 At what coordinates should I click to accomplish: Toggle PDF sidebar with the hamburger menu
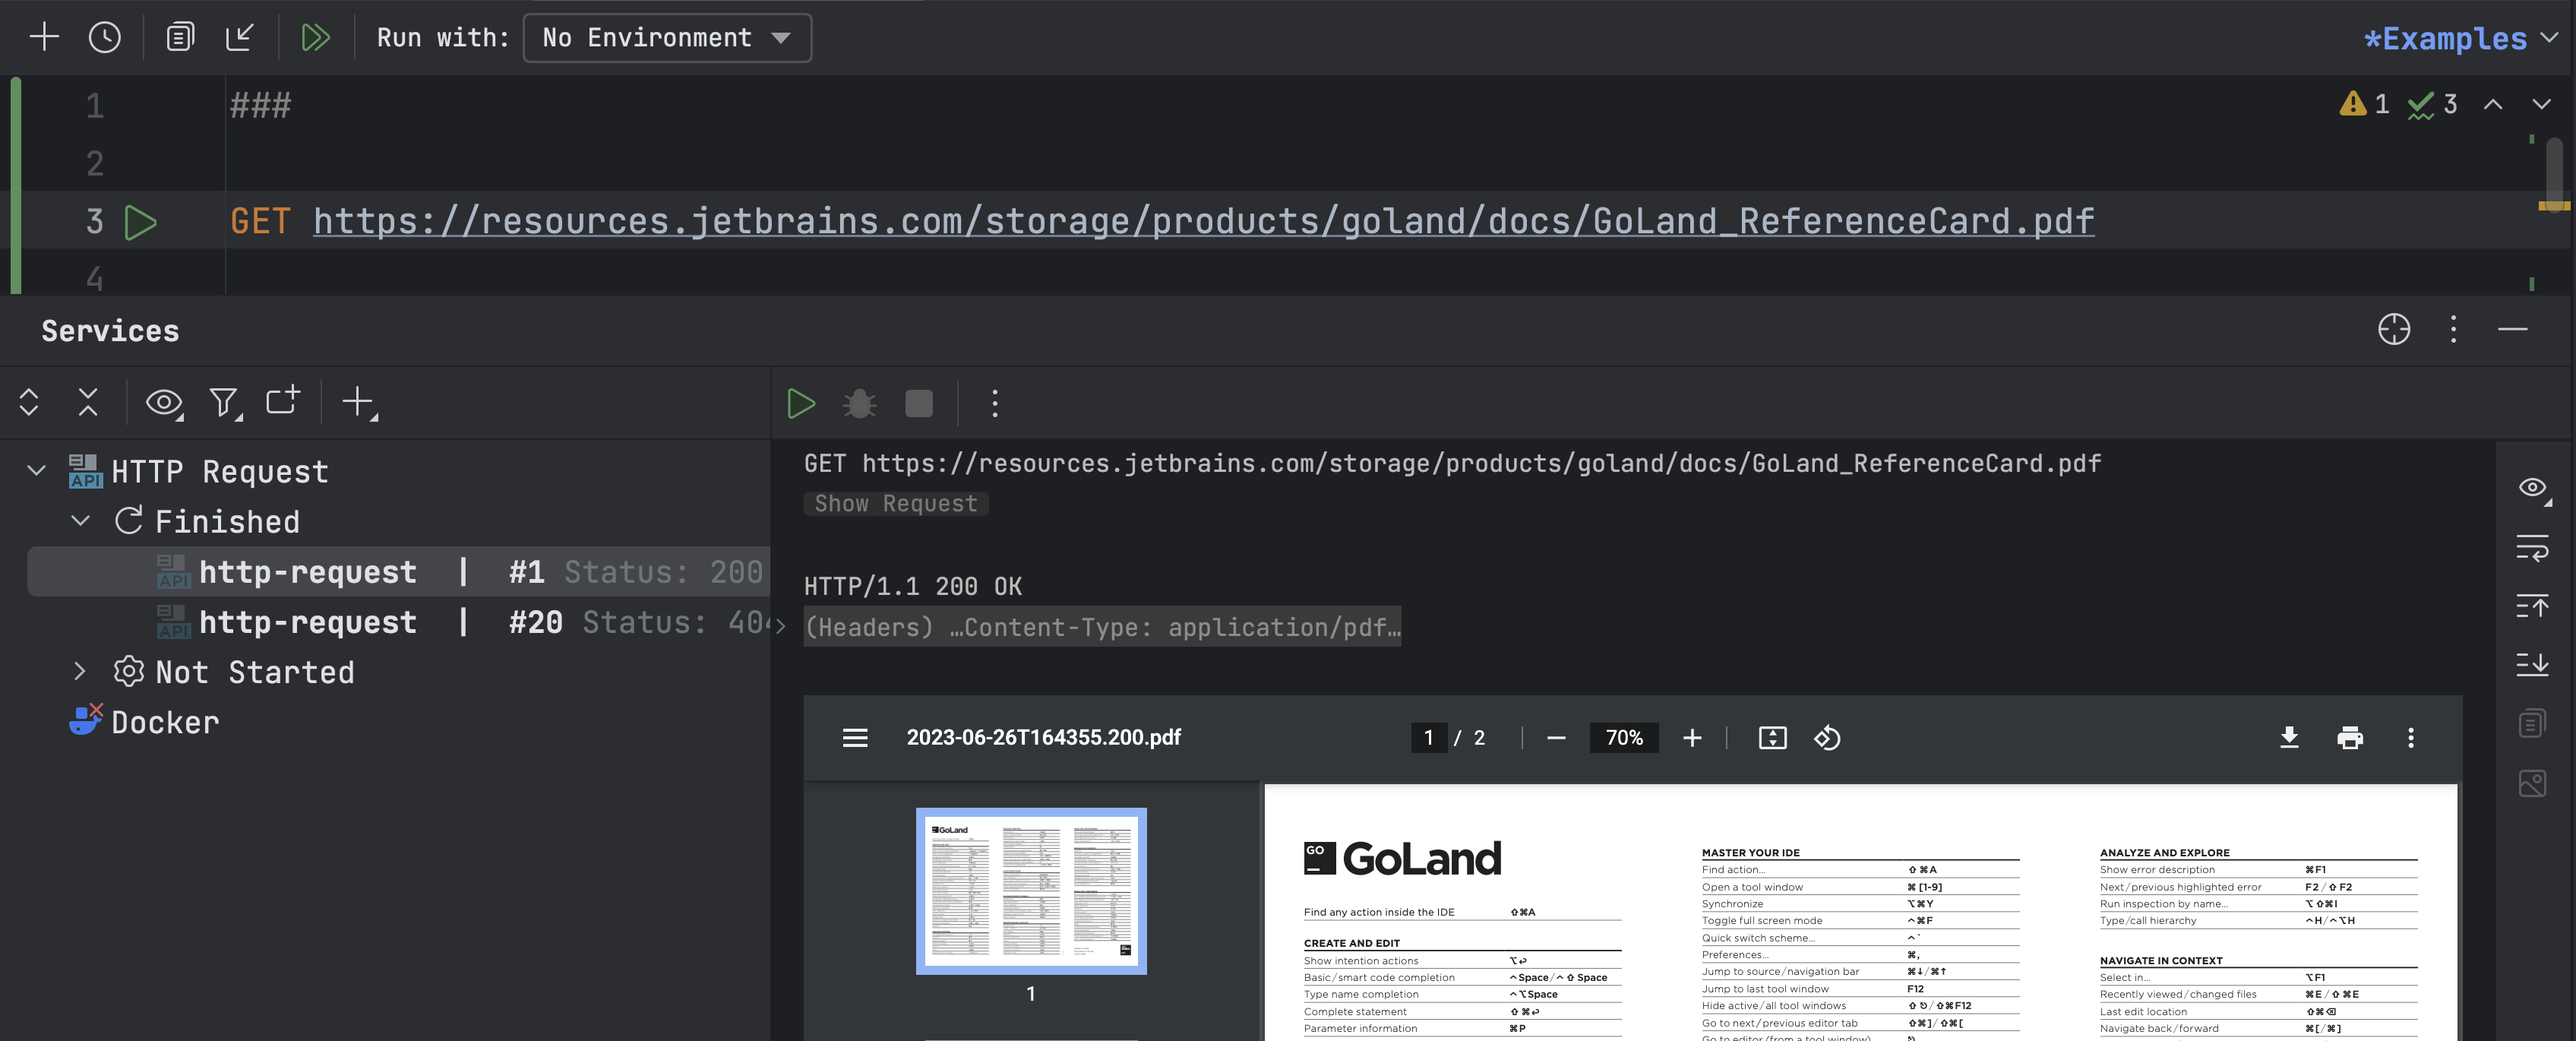coord(855,738)
